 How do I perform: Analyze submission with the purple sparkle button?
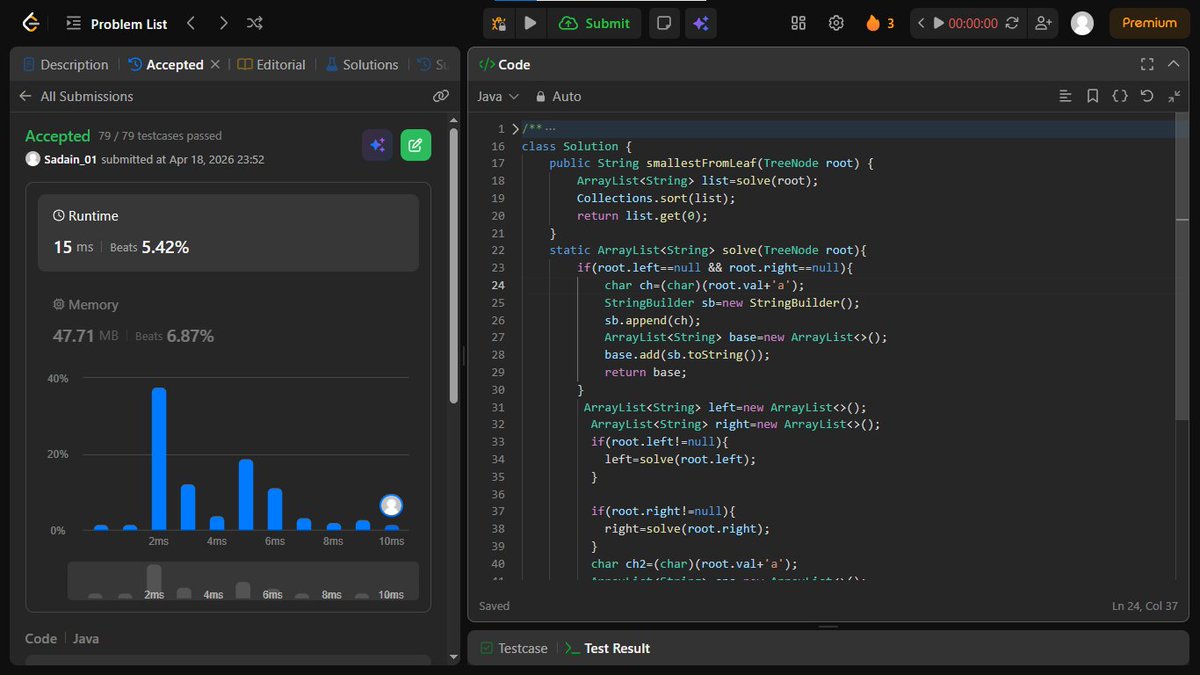pyautogui.click(x=377, y=145)
